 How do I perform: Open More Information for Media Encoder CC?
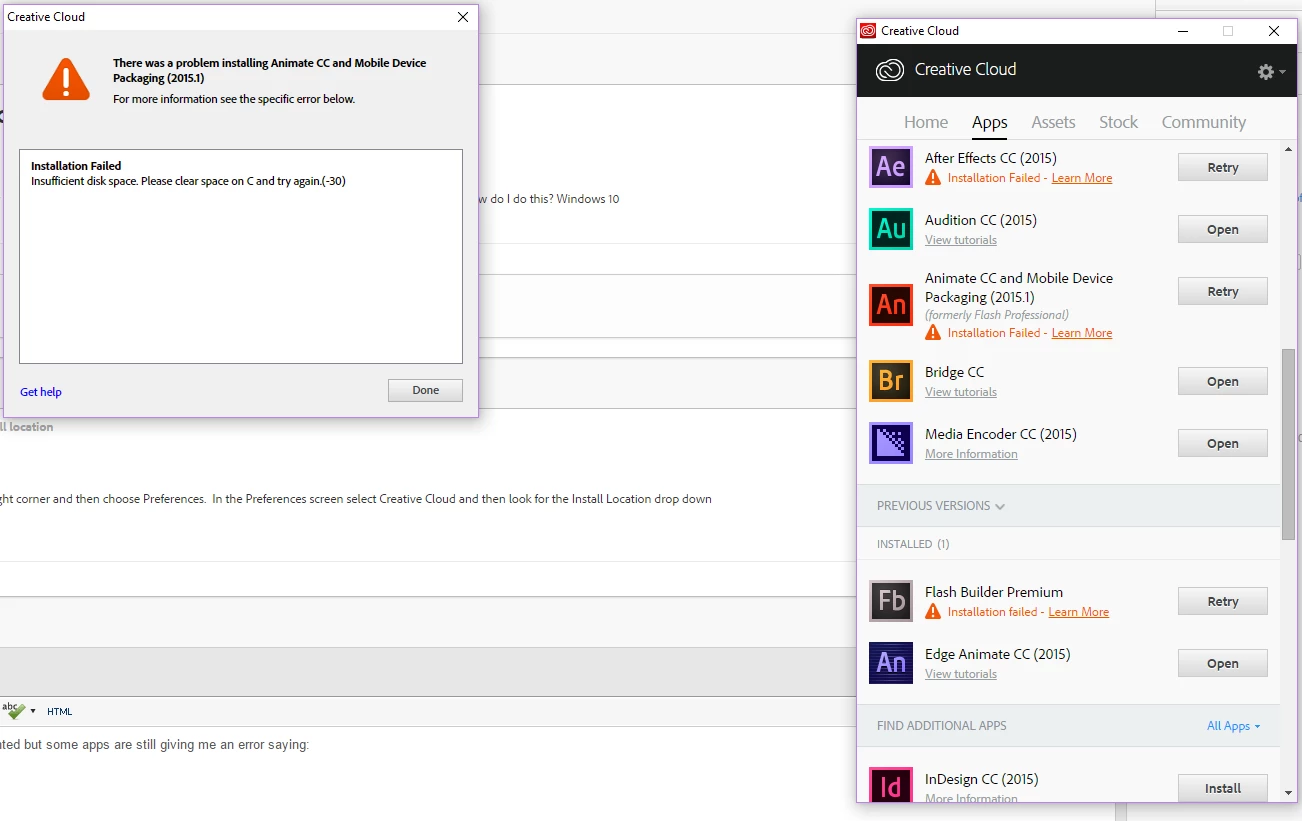click(971, 454)
